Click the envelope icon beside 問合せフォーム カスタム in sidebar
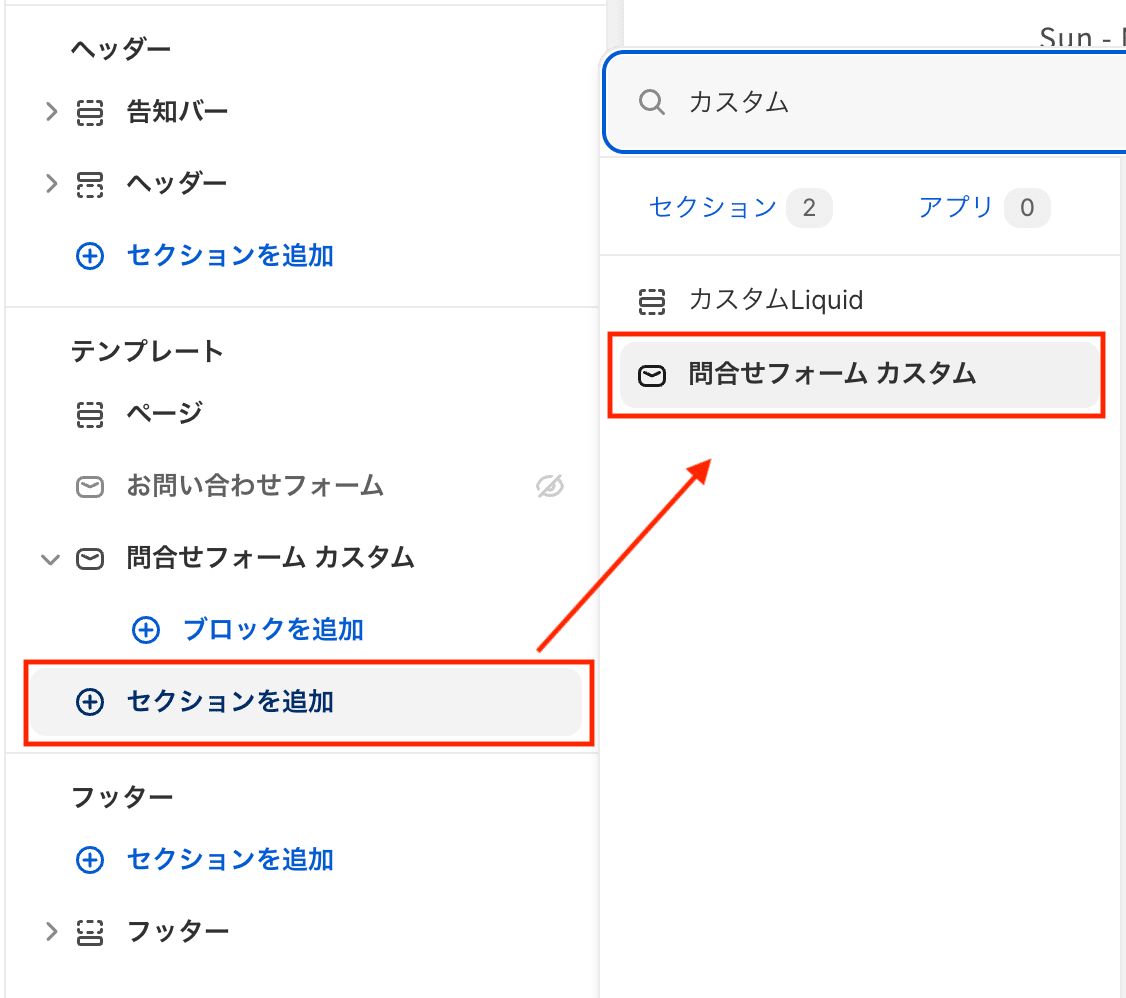The height and width of the screenshot is (998, 1126). pos(91,559)
